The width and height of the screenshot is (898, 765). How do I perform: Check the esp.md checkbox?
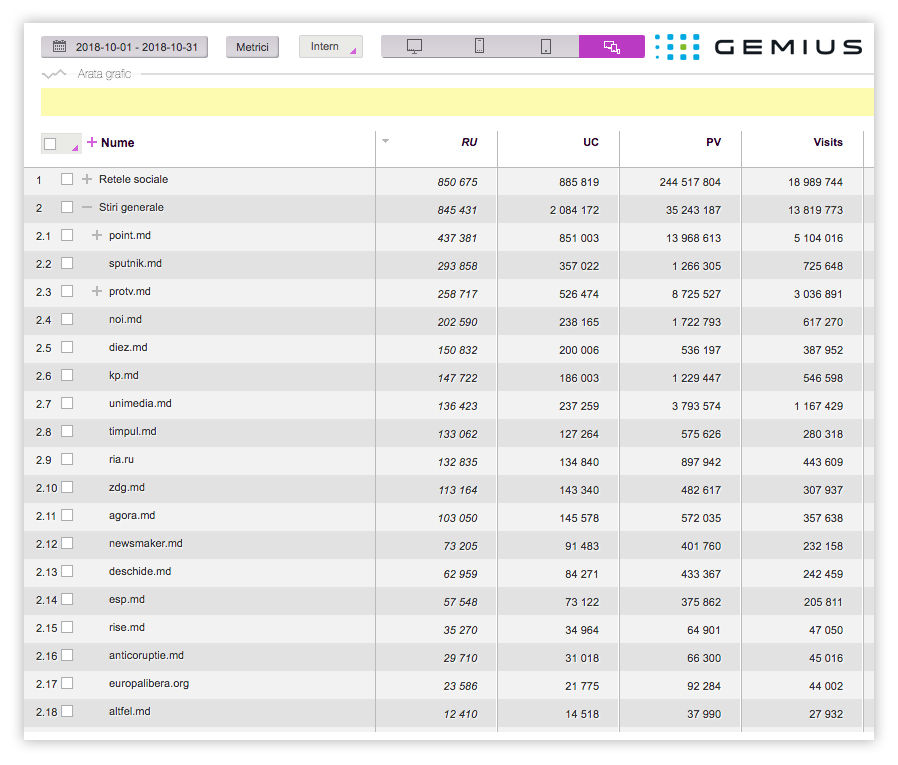tap(67, 600)
